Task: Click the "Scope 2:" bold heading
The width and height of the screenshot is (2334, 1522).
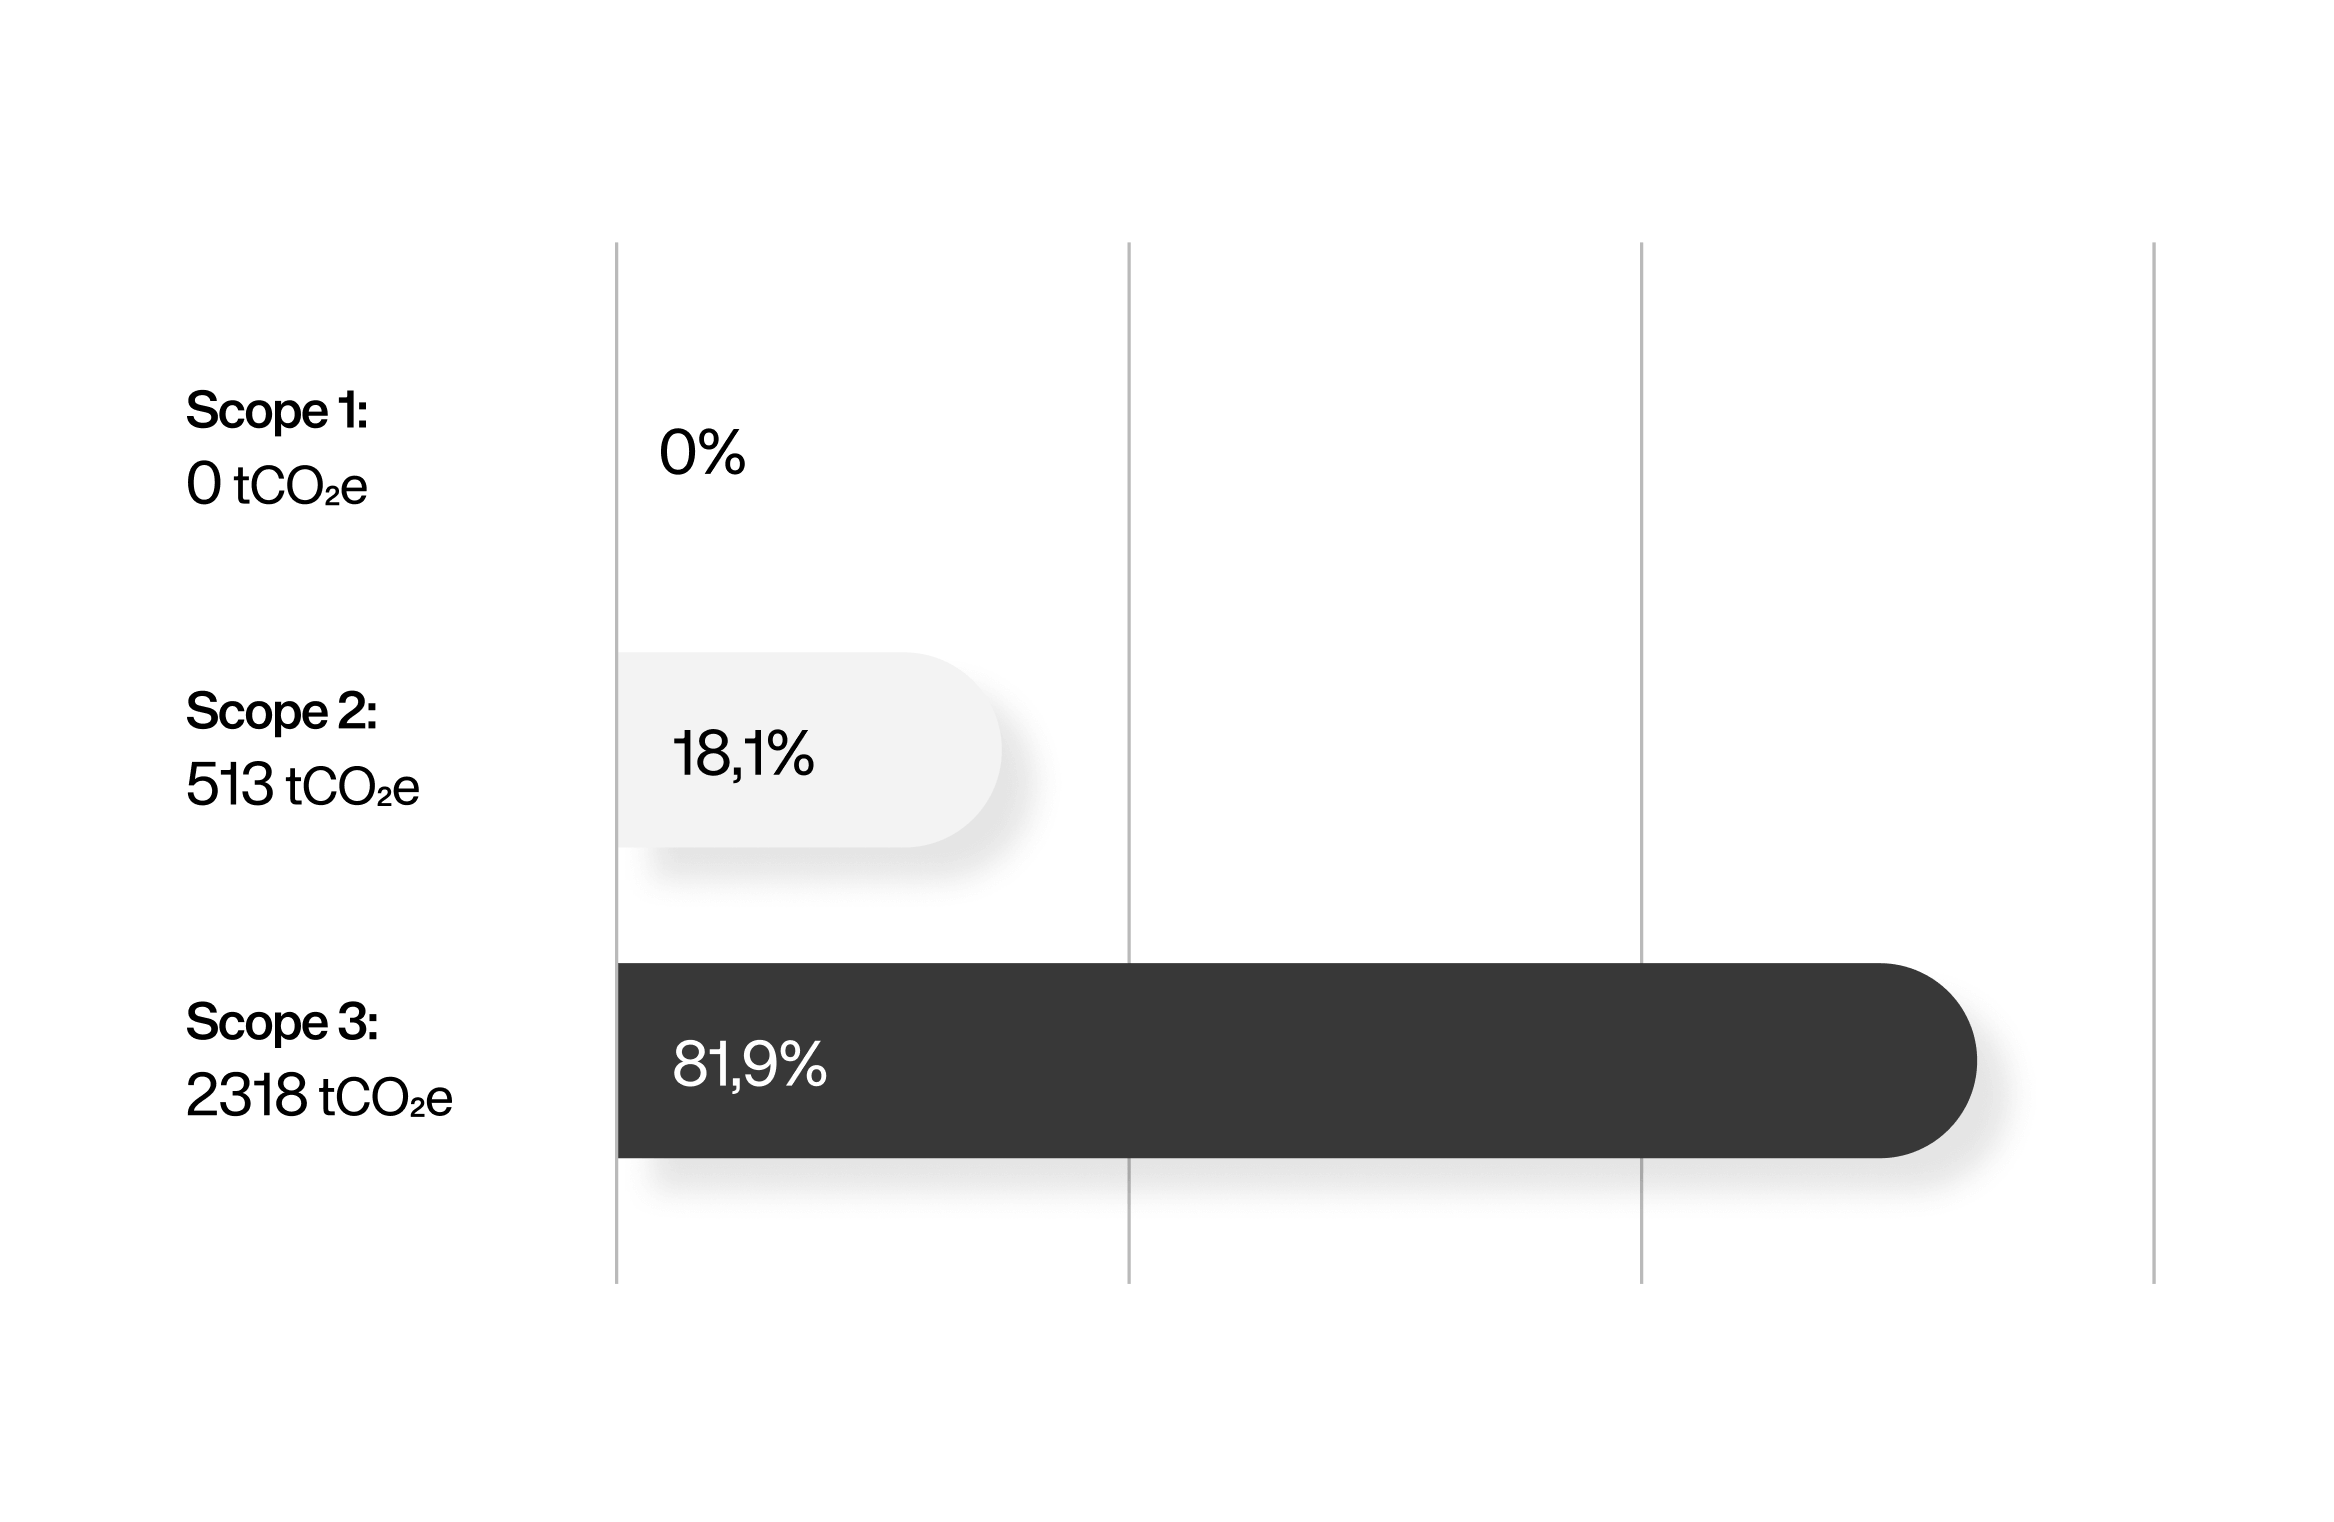Action: 282,713
